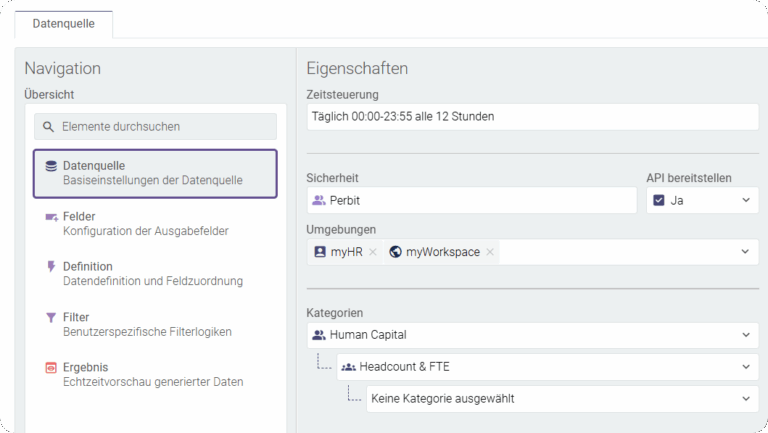Open Ergebnis preview section

[x=155, y=375]
